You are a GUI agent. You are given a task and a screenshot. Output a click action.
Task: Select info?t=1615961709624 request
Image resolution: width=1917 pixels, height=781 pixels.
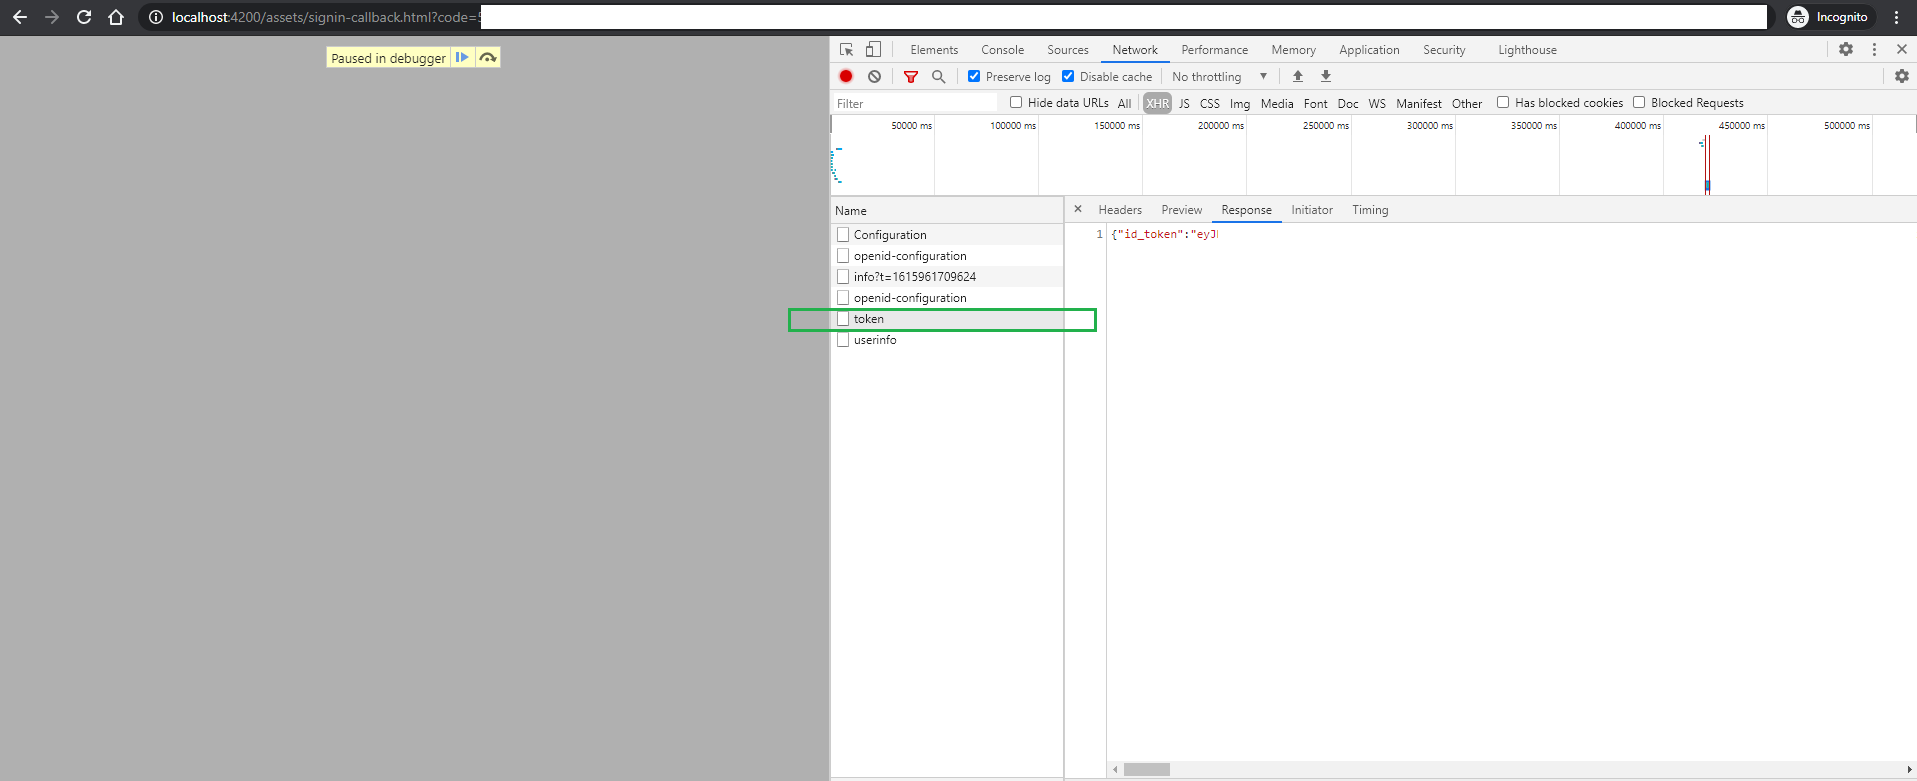947,277
